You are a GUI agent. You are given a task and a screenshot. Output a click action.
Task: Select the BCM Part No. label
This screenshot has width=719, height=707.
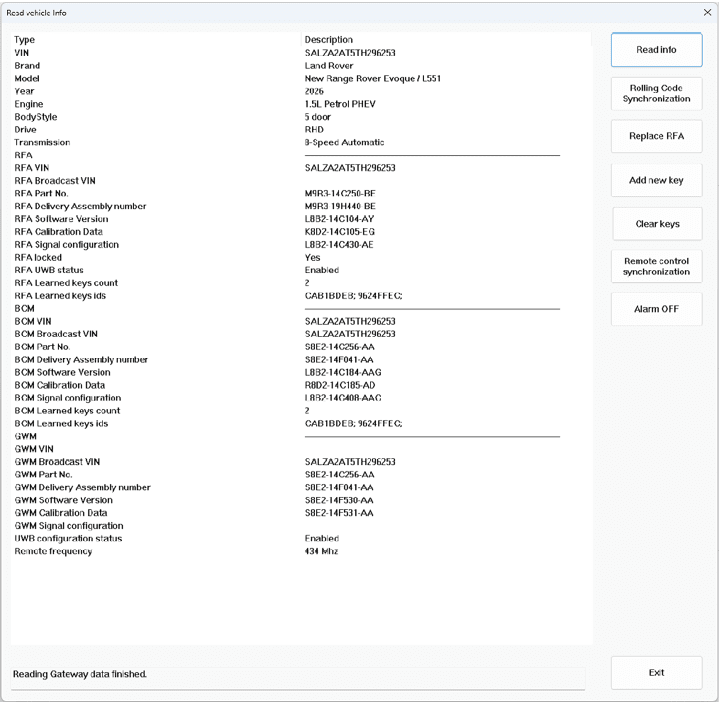[x=42, y=347]
